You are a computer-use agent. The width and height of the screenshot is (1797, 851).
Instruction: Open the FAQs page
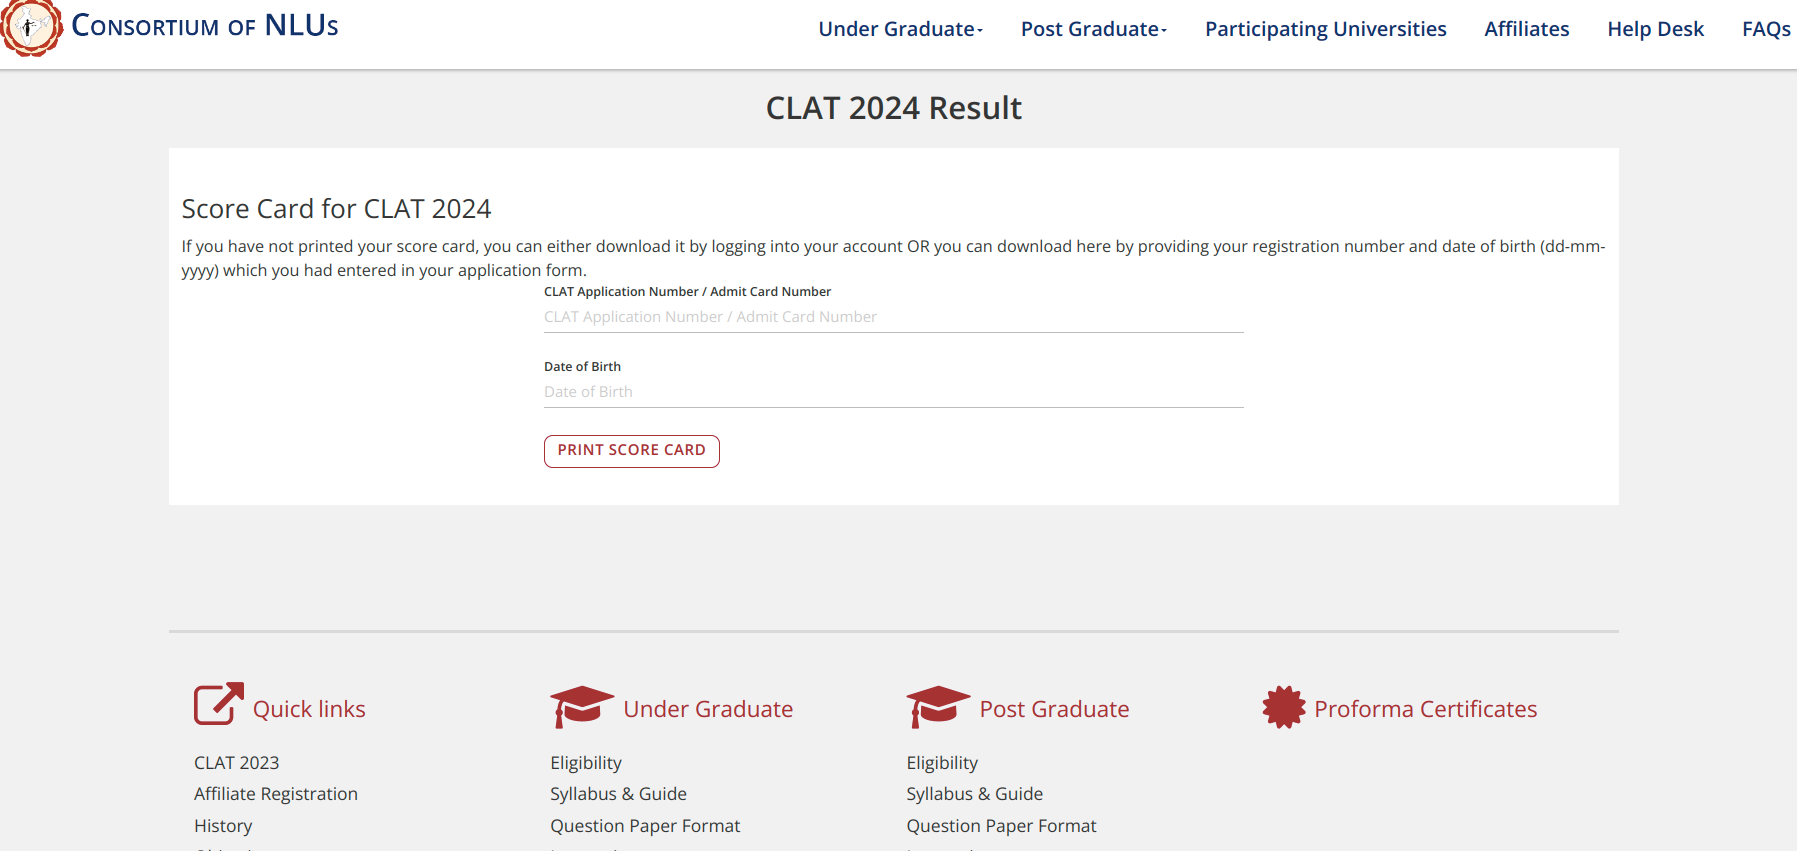1765,29
